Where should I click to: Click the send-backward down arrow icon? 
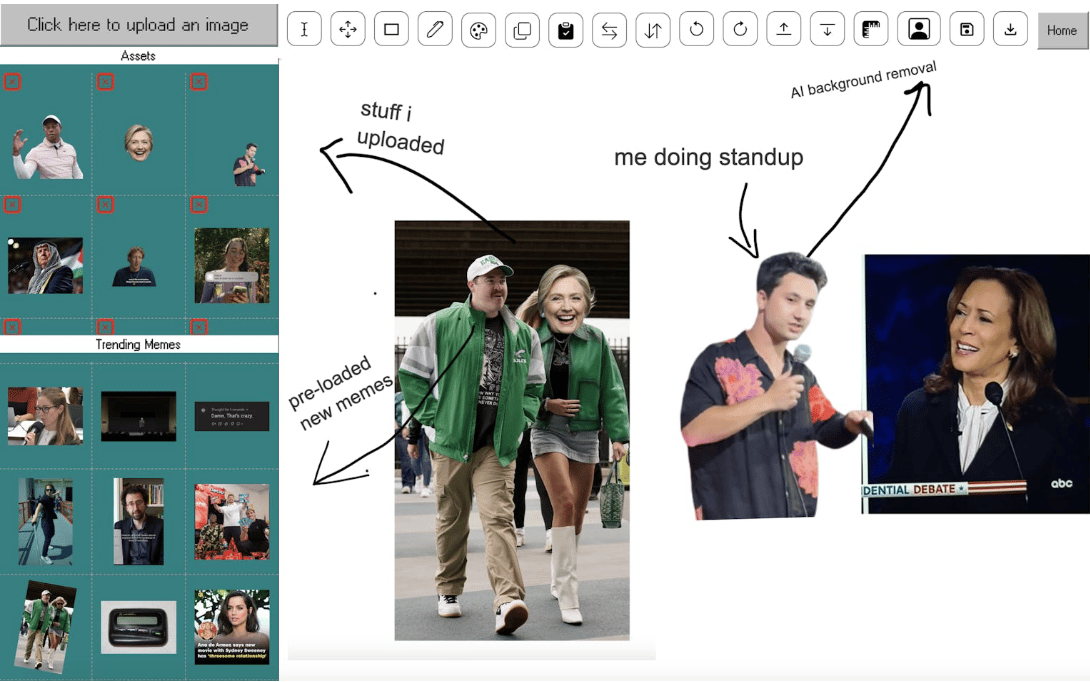pos(827,29)
